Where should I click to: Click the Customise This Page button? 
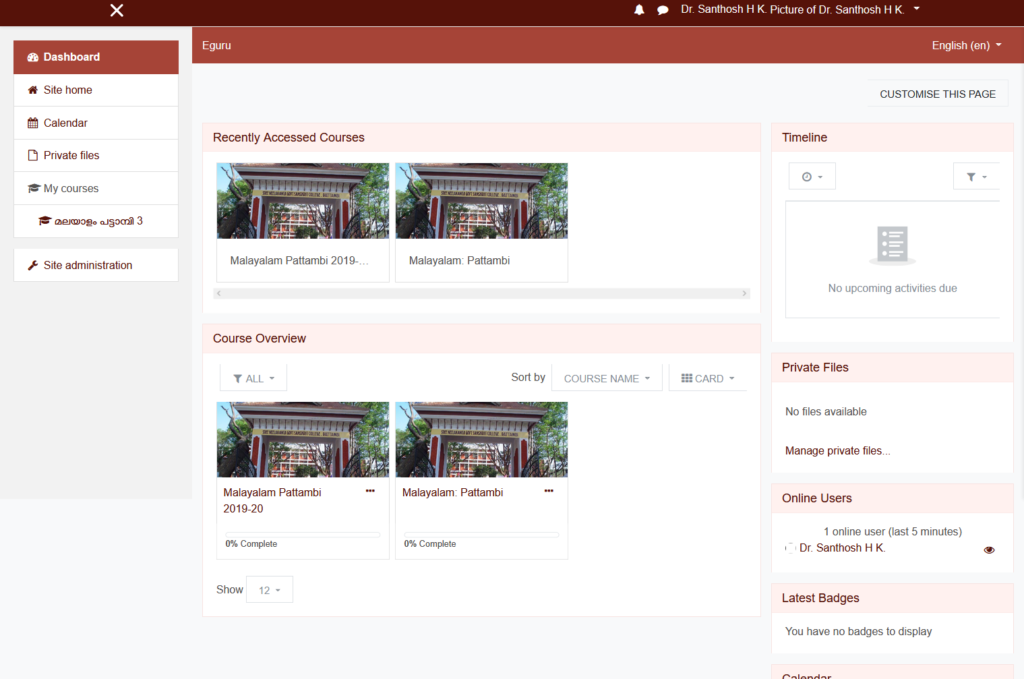(x=937, y=94)
